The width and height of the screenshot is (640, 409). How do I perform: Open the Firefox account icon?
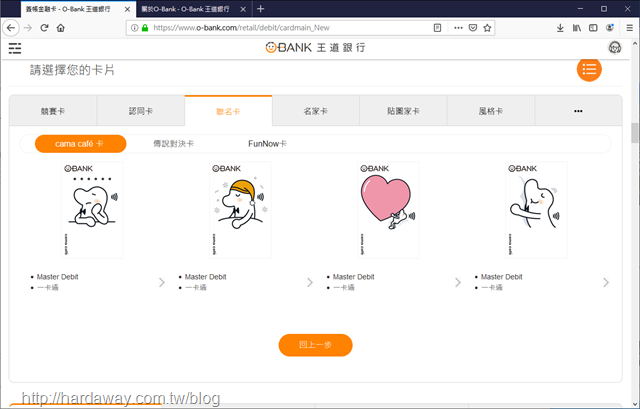pyautogui.click(x=610, y=28)
